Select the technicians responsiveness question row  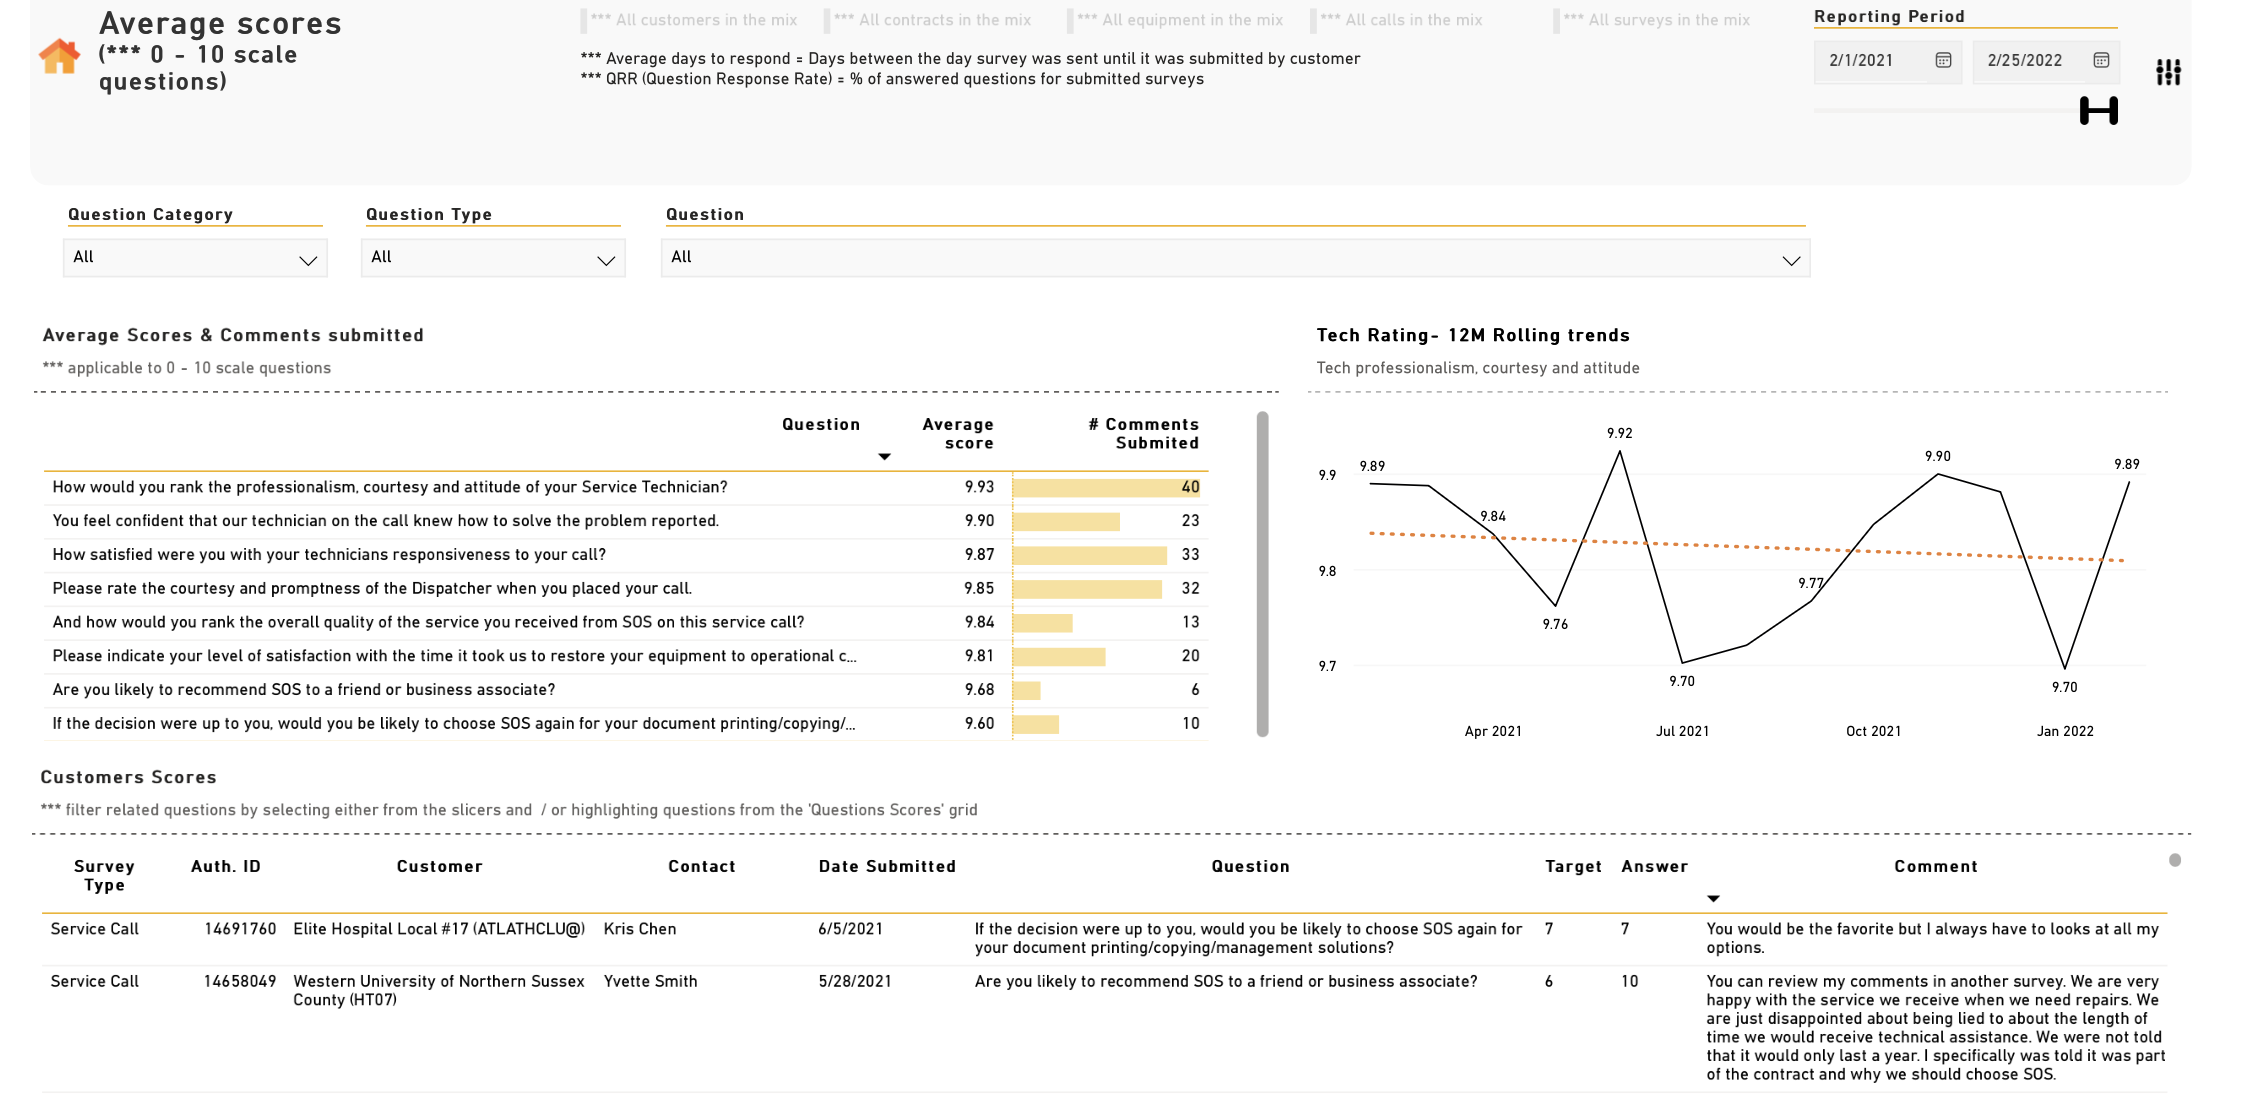tap(625, 555)
